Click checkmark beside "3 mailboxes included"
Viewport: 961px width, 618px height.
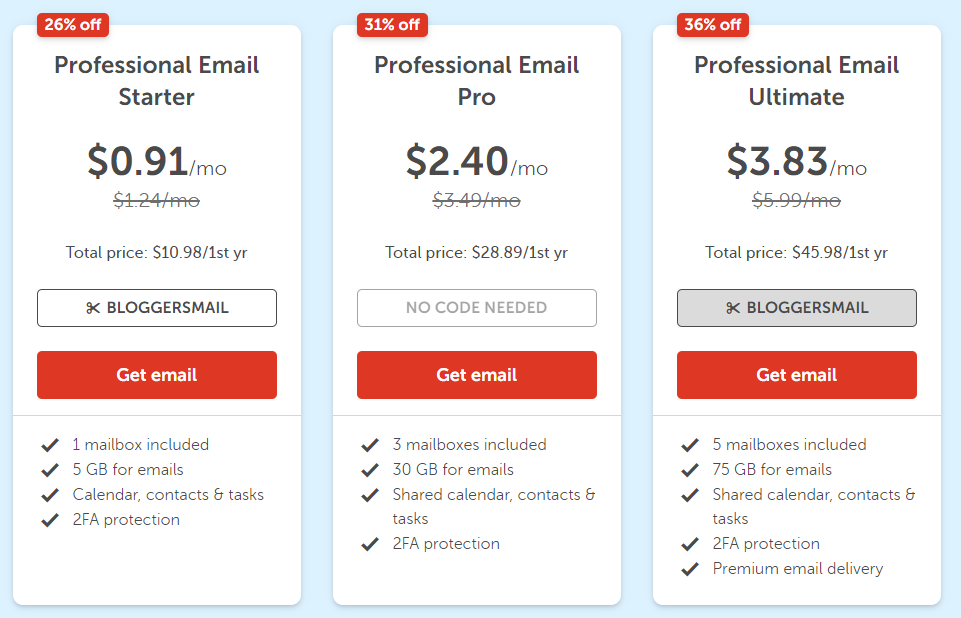pos(370,444)
